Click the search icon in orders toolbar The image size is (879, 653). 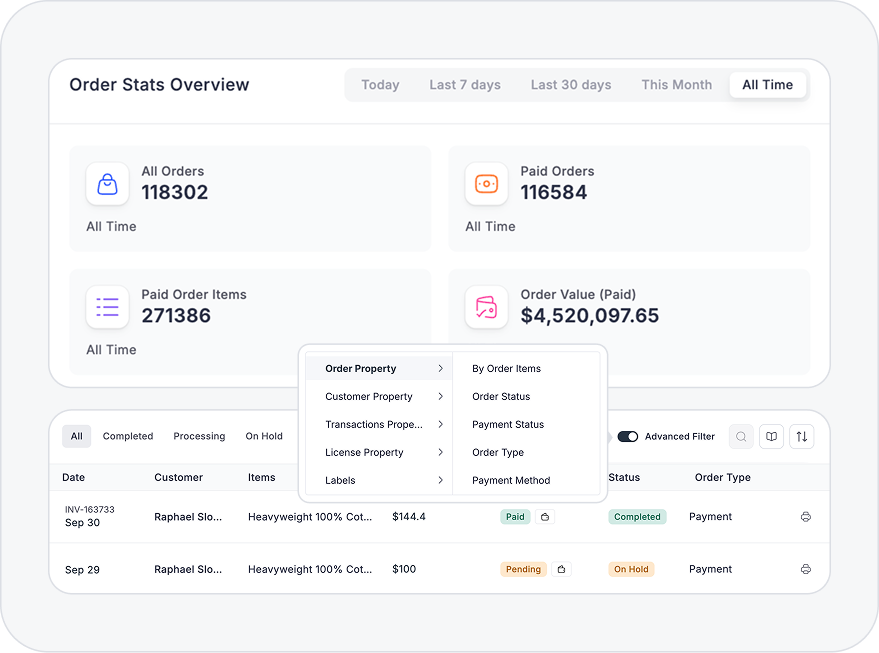pyautogui.click(x=741, y=437)
